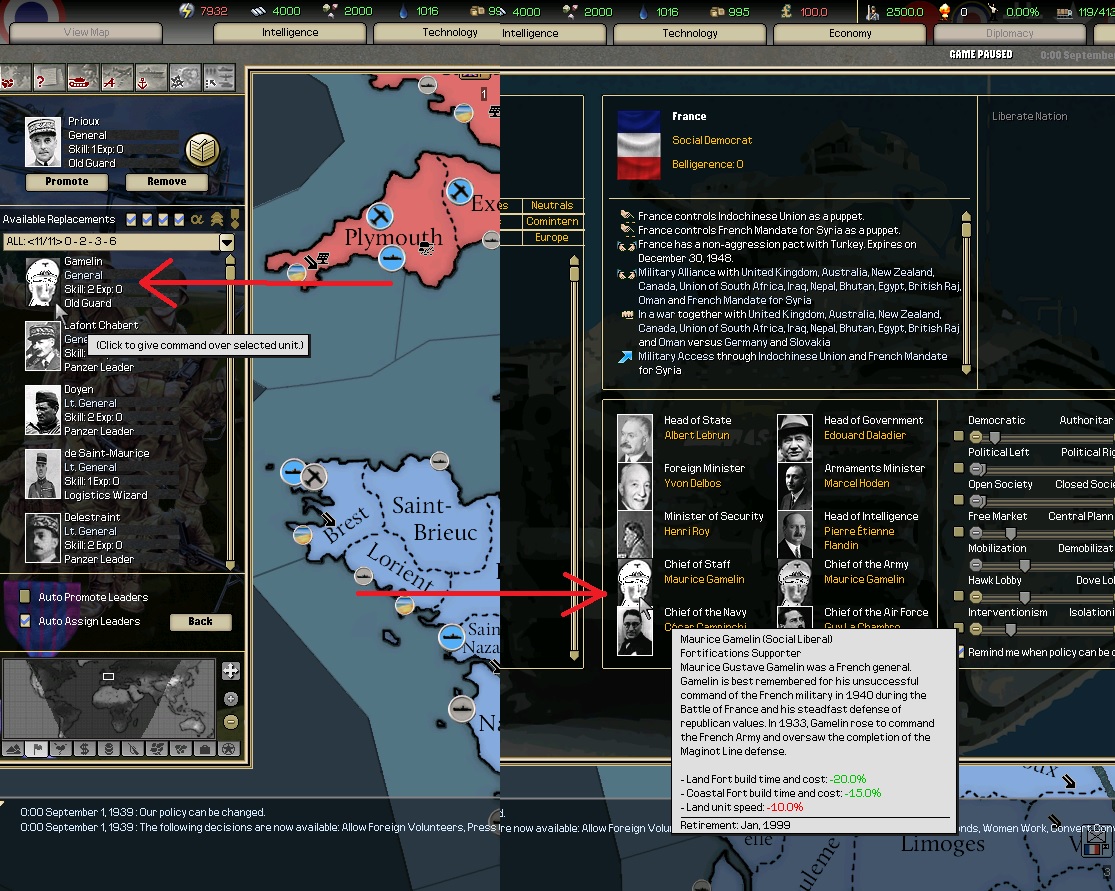This screenshot has height=891, width=1115.
Task: Switch to political map mode flag icon
Action: point(38,749)
